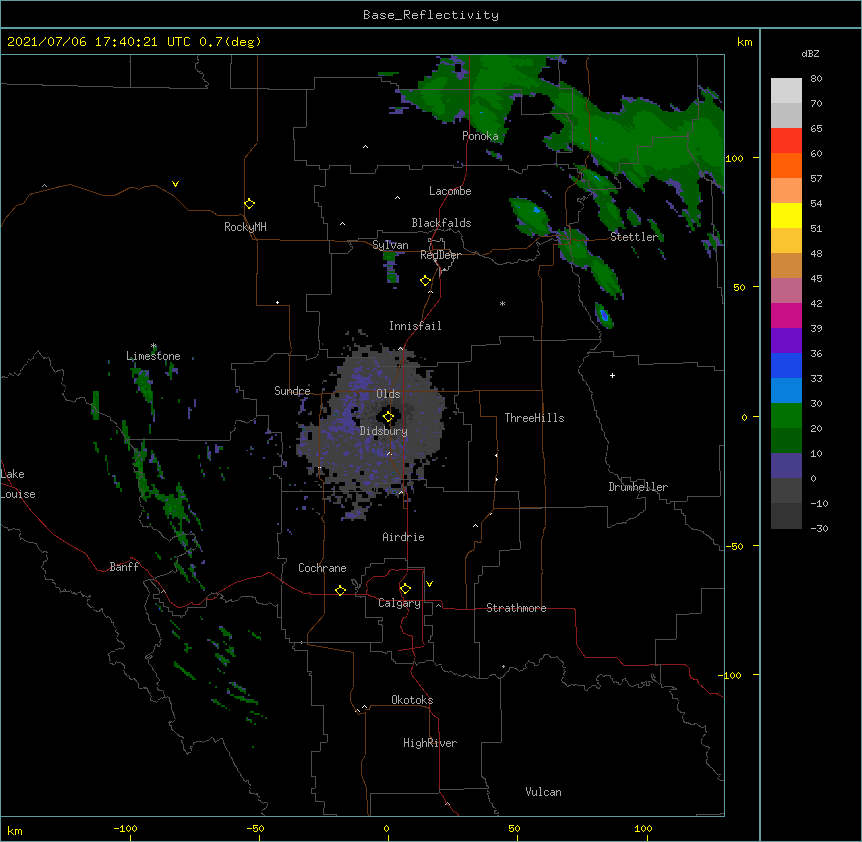Click the Base_Reflectivity title text
This screenshot has width=862, height=842.
[431, 15]
